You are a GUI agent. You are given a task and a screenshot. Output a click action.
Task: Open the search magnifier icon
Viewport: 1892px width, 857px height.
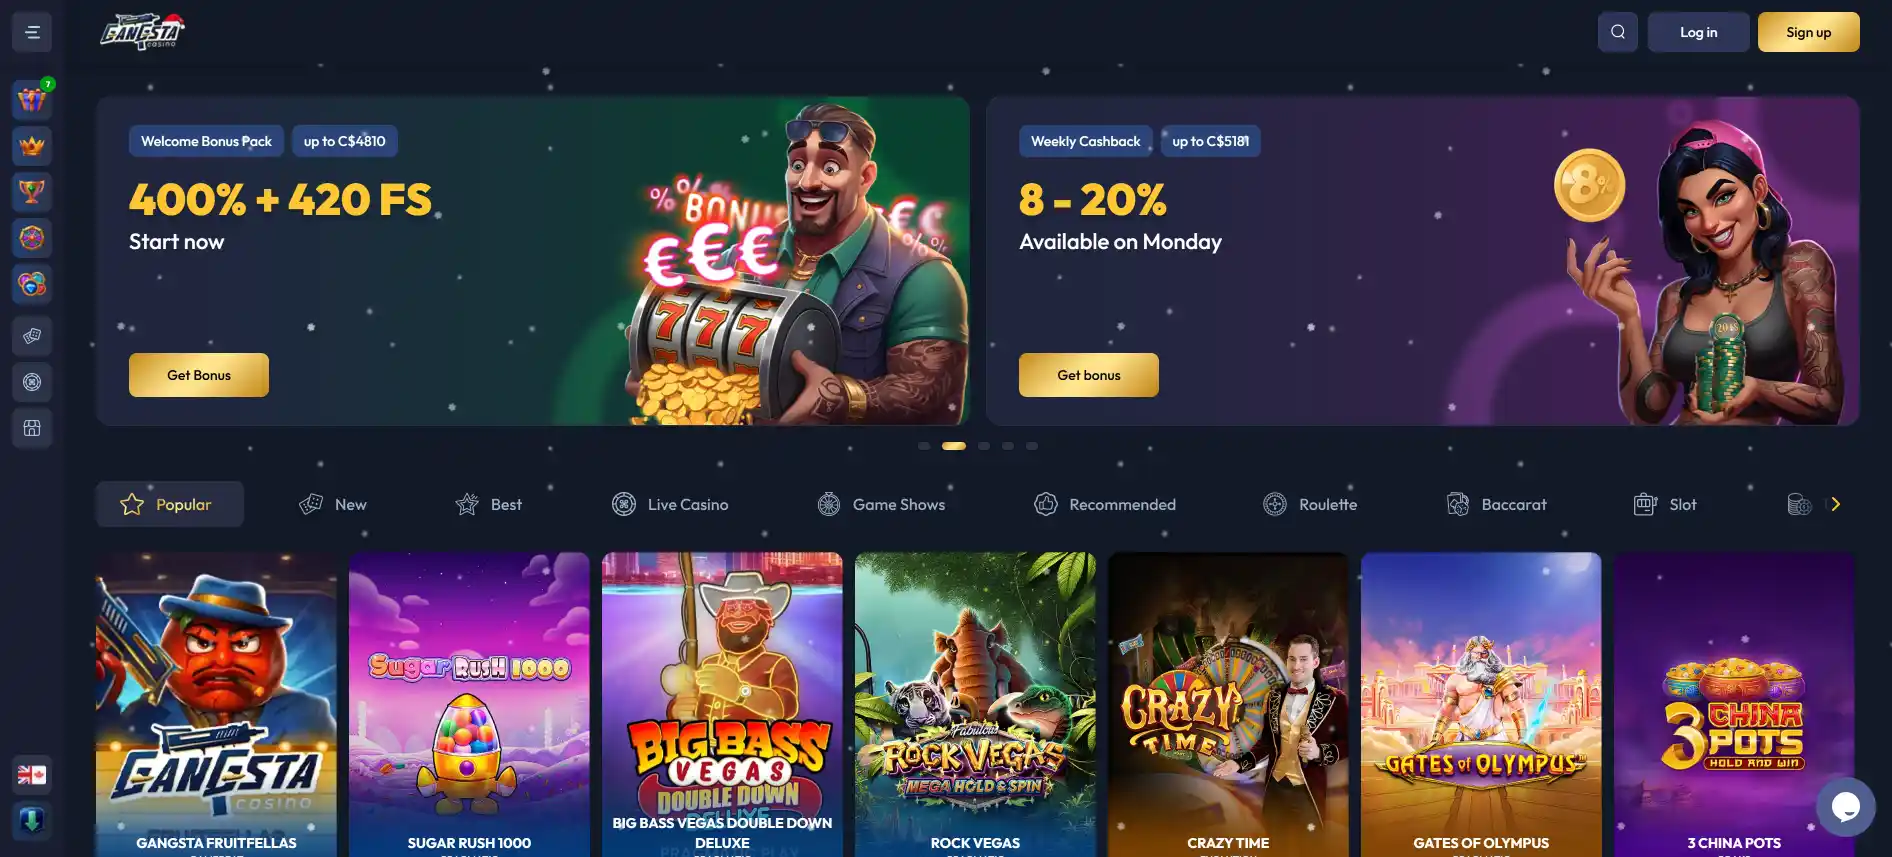pyautogui.click(x=1618, y=32)
